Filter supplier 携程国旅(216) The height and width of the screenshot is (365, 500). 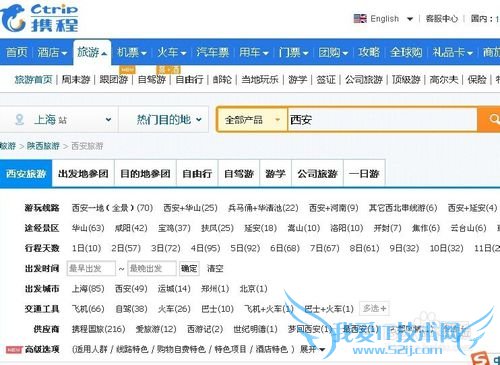click(x=99, y=329)
